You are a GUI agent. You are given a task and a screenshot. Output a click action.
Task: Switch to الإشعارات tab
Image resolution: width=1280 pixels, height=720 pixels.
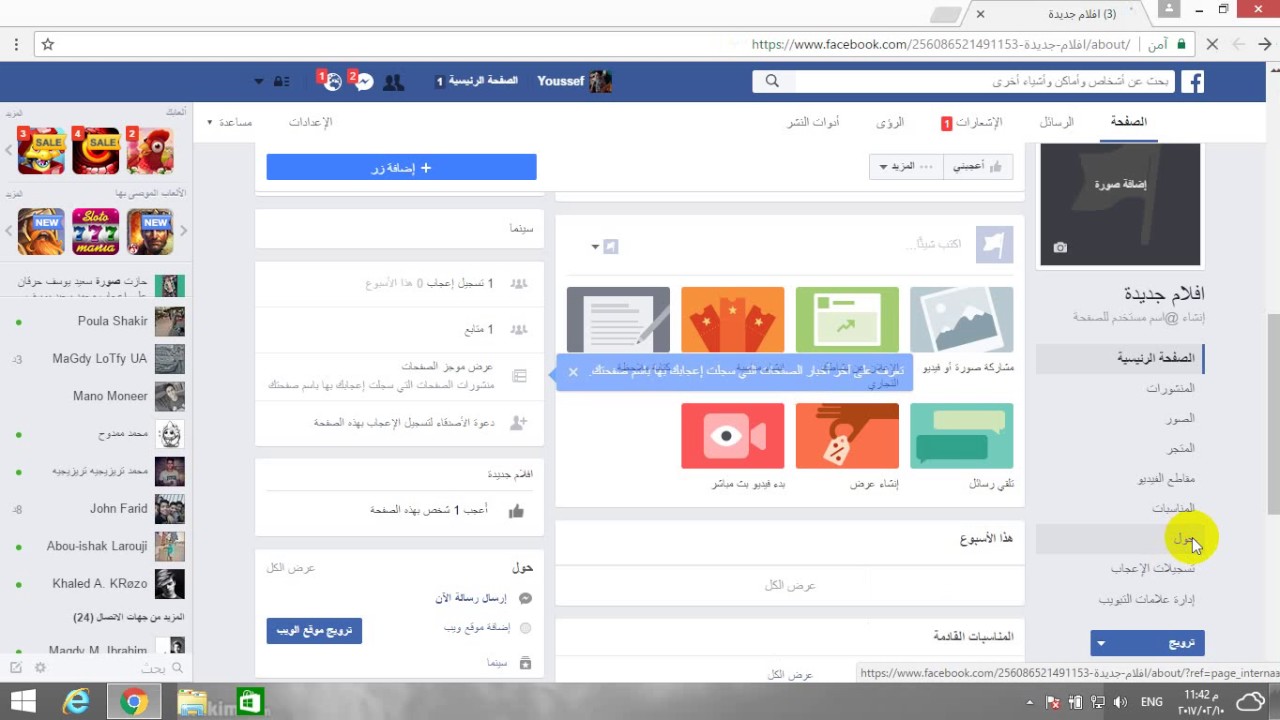(972, 122)
